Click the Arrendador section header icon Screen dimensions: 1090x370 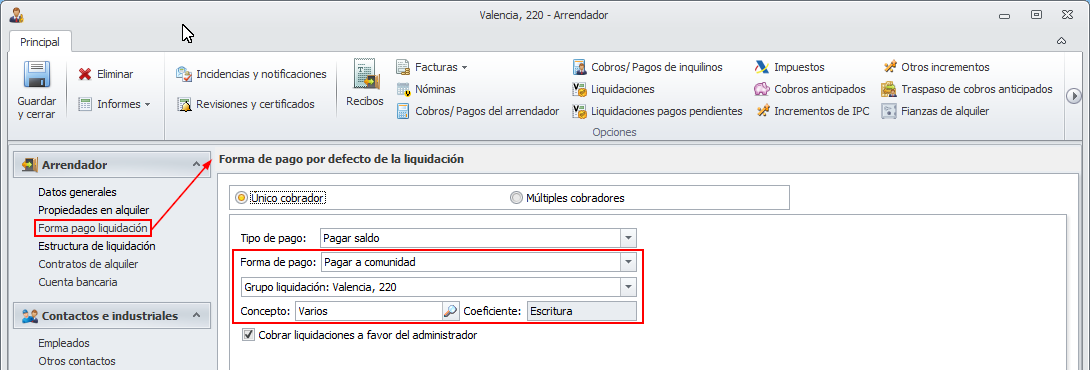(x=29, y=165)
